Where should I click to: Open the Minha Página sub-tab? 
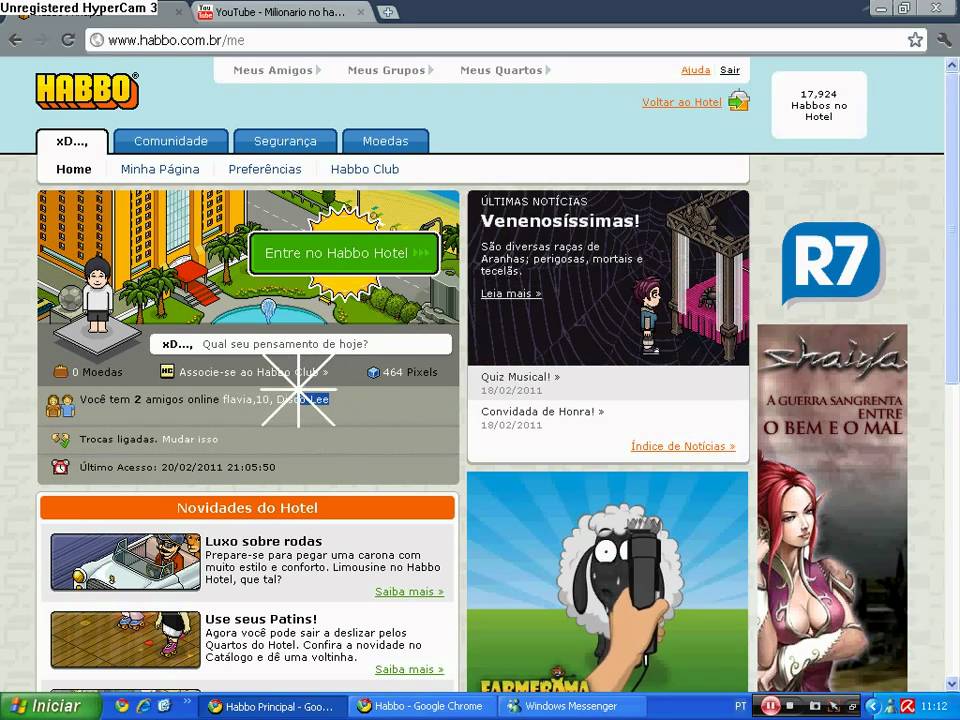tap(160, 170)
